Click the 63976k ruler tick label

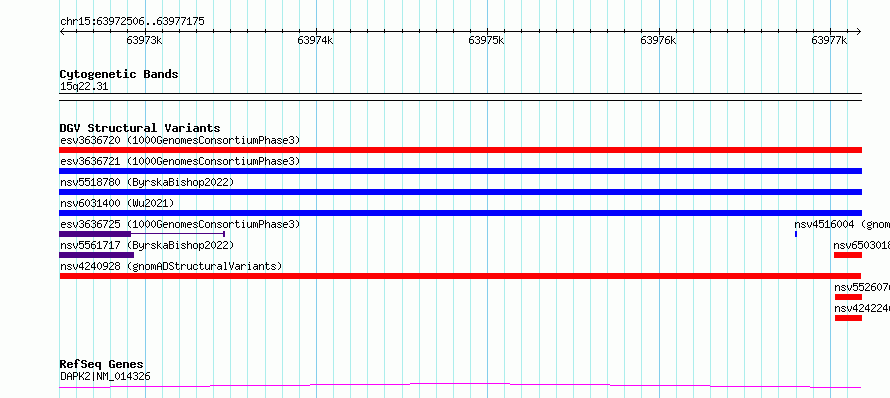[x=658, y=40]
